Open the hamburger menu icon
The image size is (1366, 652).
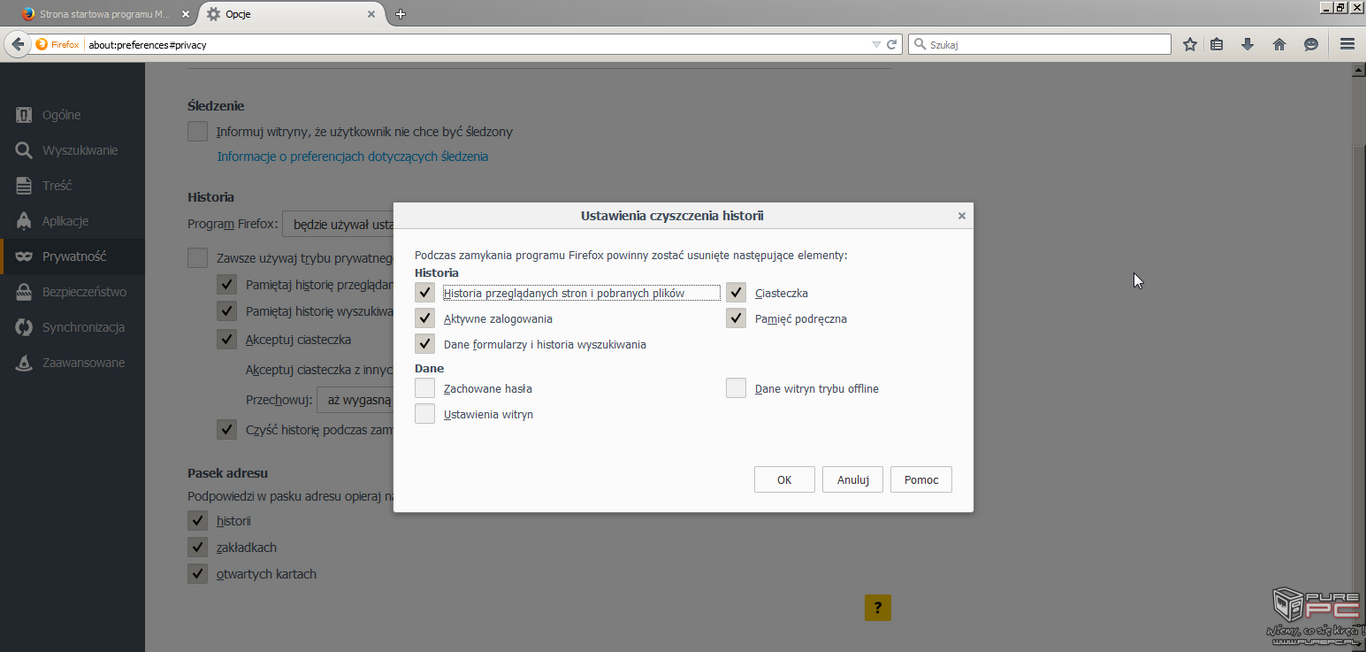click(1347, 45)
